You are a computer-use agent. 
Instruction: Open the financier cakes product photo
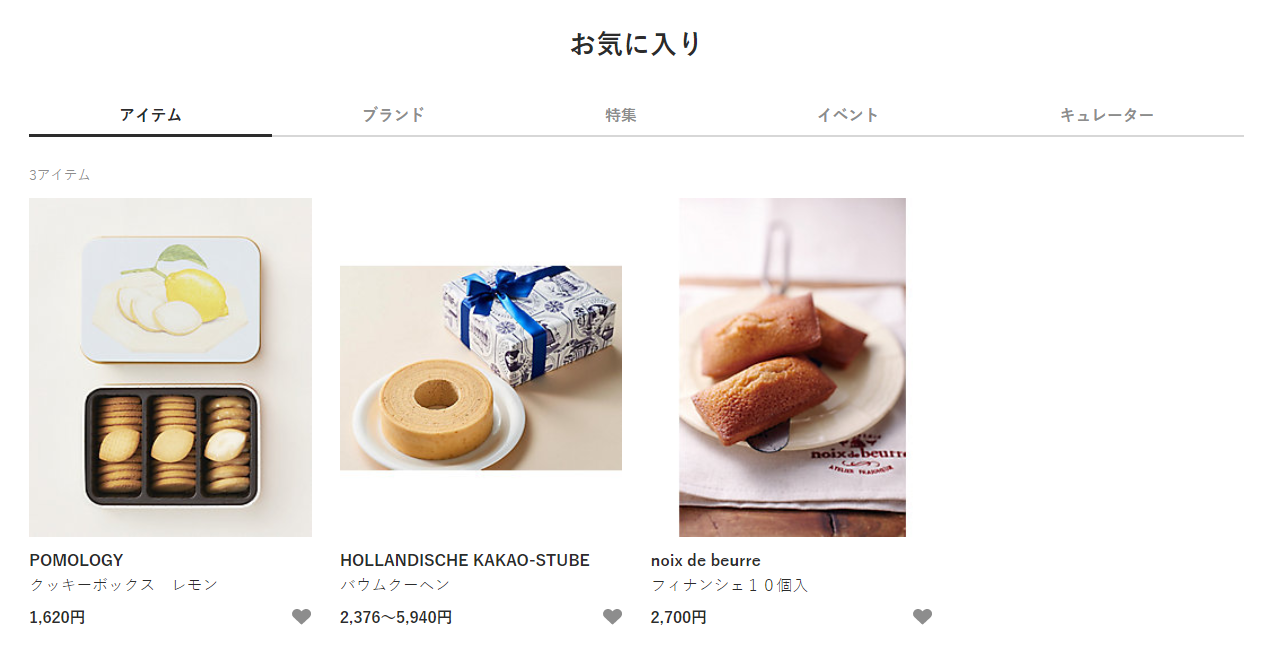(x=792, y=367)
